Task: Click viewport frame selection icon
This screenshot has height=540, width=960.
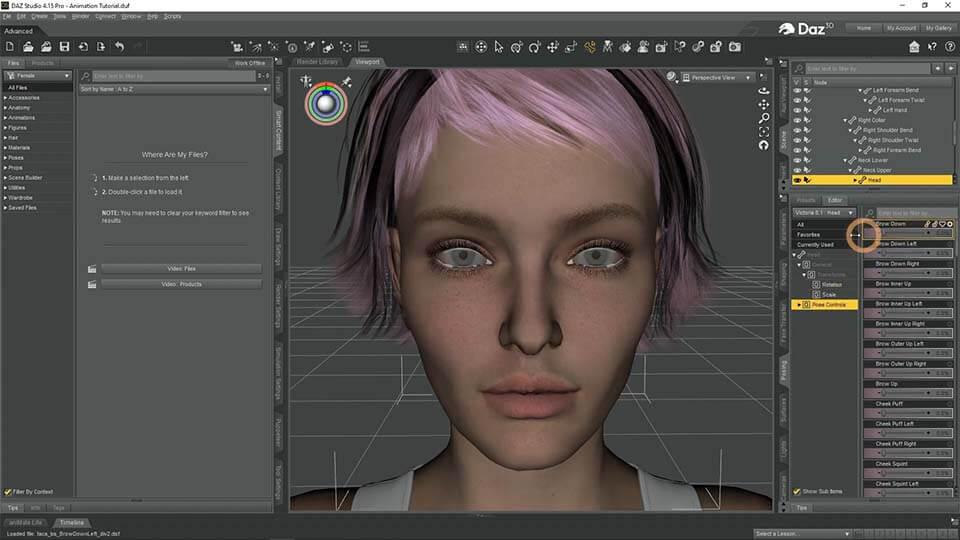Action: pos(763,132)
